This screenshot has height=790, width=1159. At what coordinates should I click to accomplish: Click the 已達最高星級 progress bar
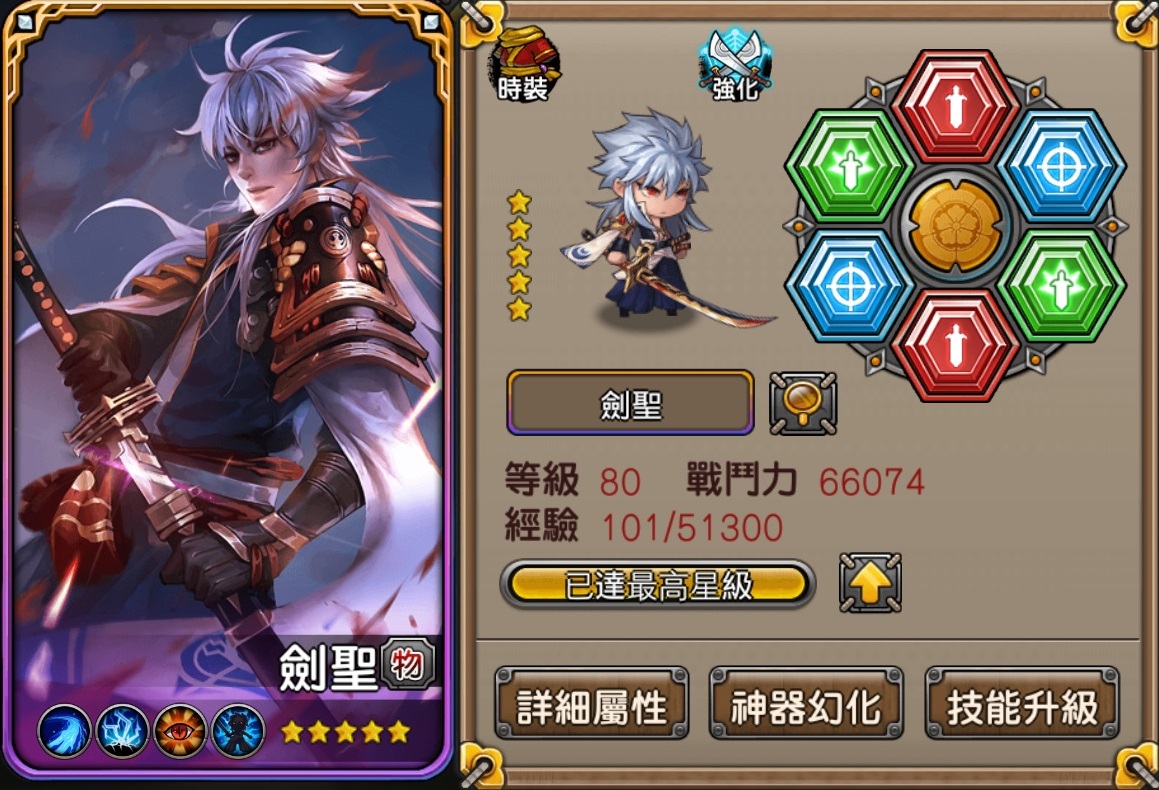[658, 585]
